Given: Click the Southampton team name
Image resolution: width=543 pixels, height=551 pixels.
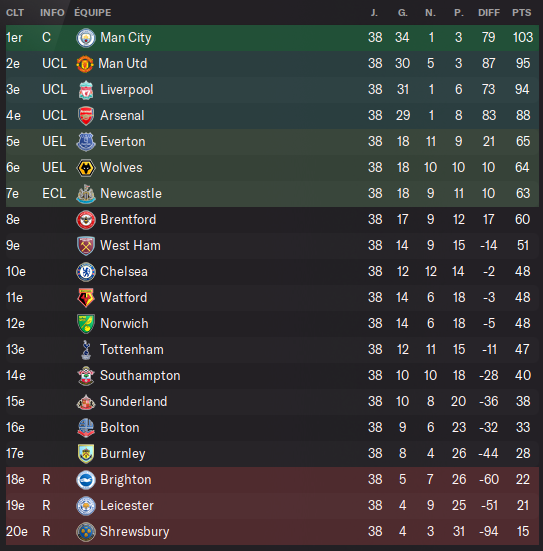Looking at the screenshot, I should click(x=140, y=376).
